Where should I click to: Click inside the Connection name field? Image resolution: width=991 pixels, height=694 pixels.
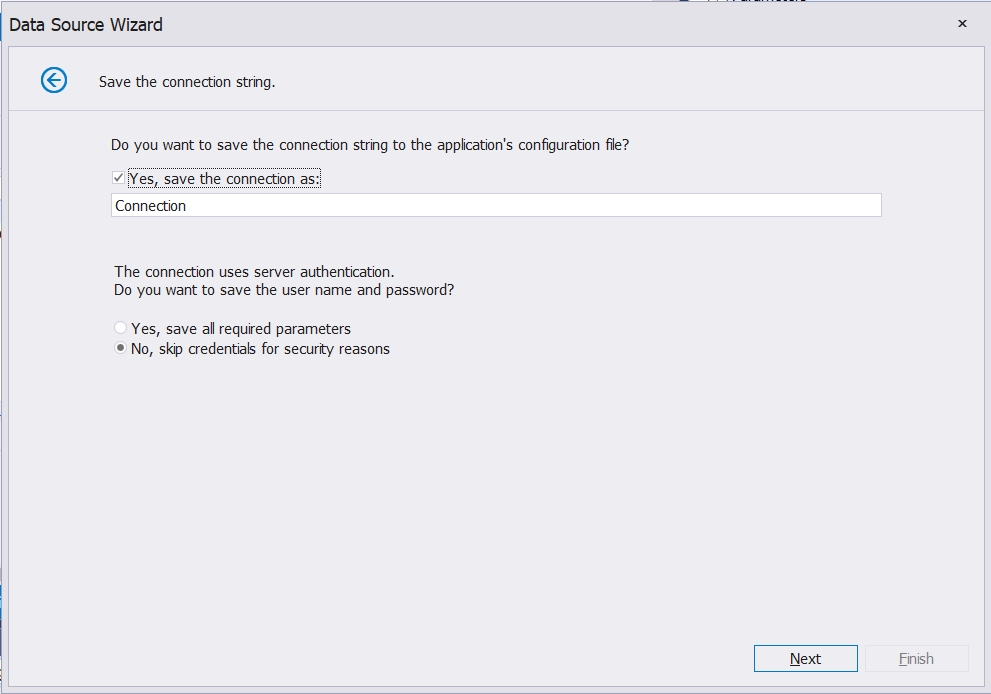pyautogui.click(x=400, y=205)
